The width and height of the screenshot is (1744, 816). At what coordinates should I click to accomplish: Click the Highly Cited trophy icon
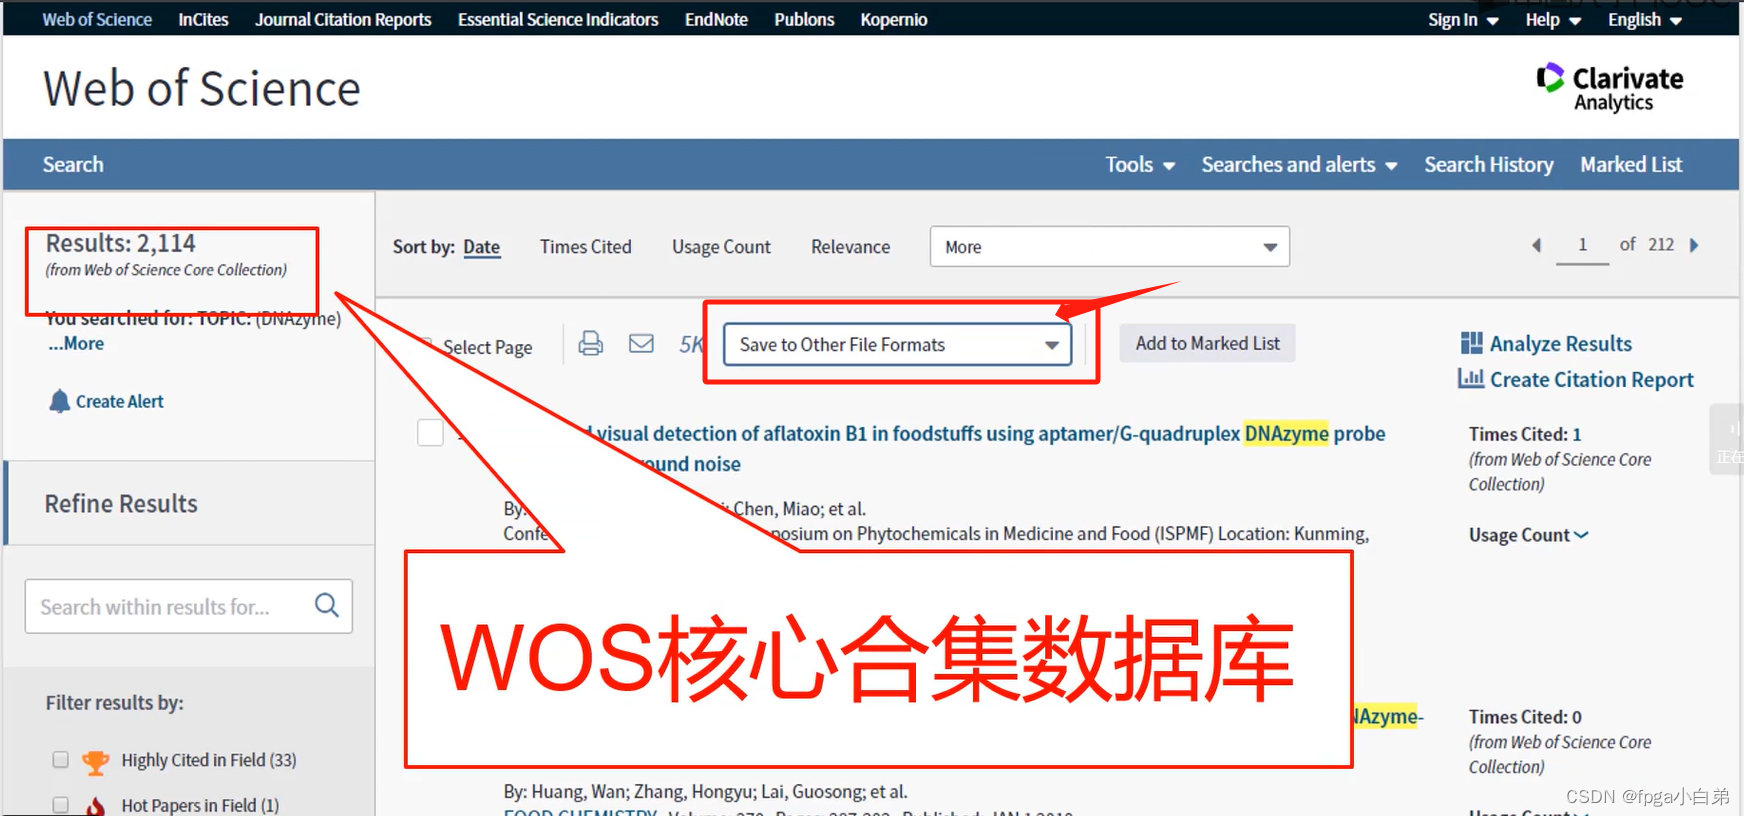[x=96, y=762]
